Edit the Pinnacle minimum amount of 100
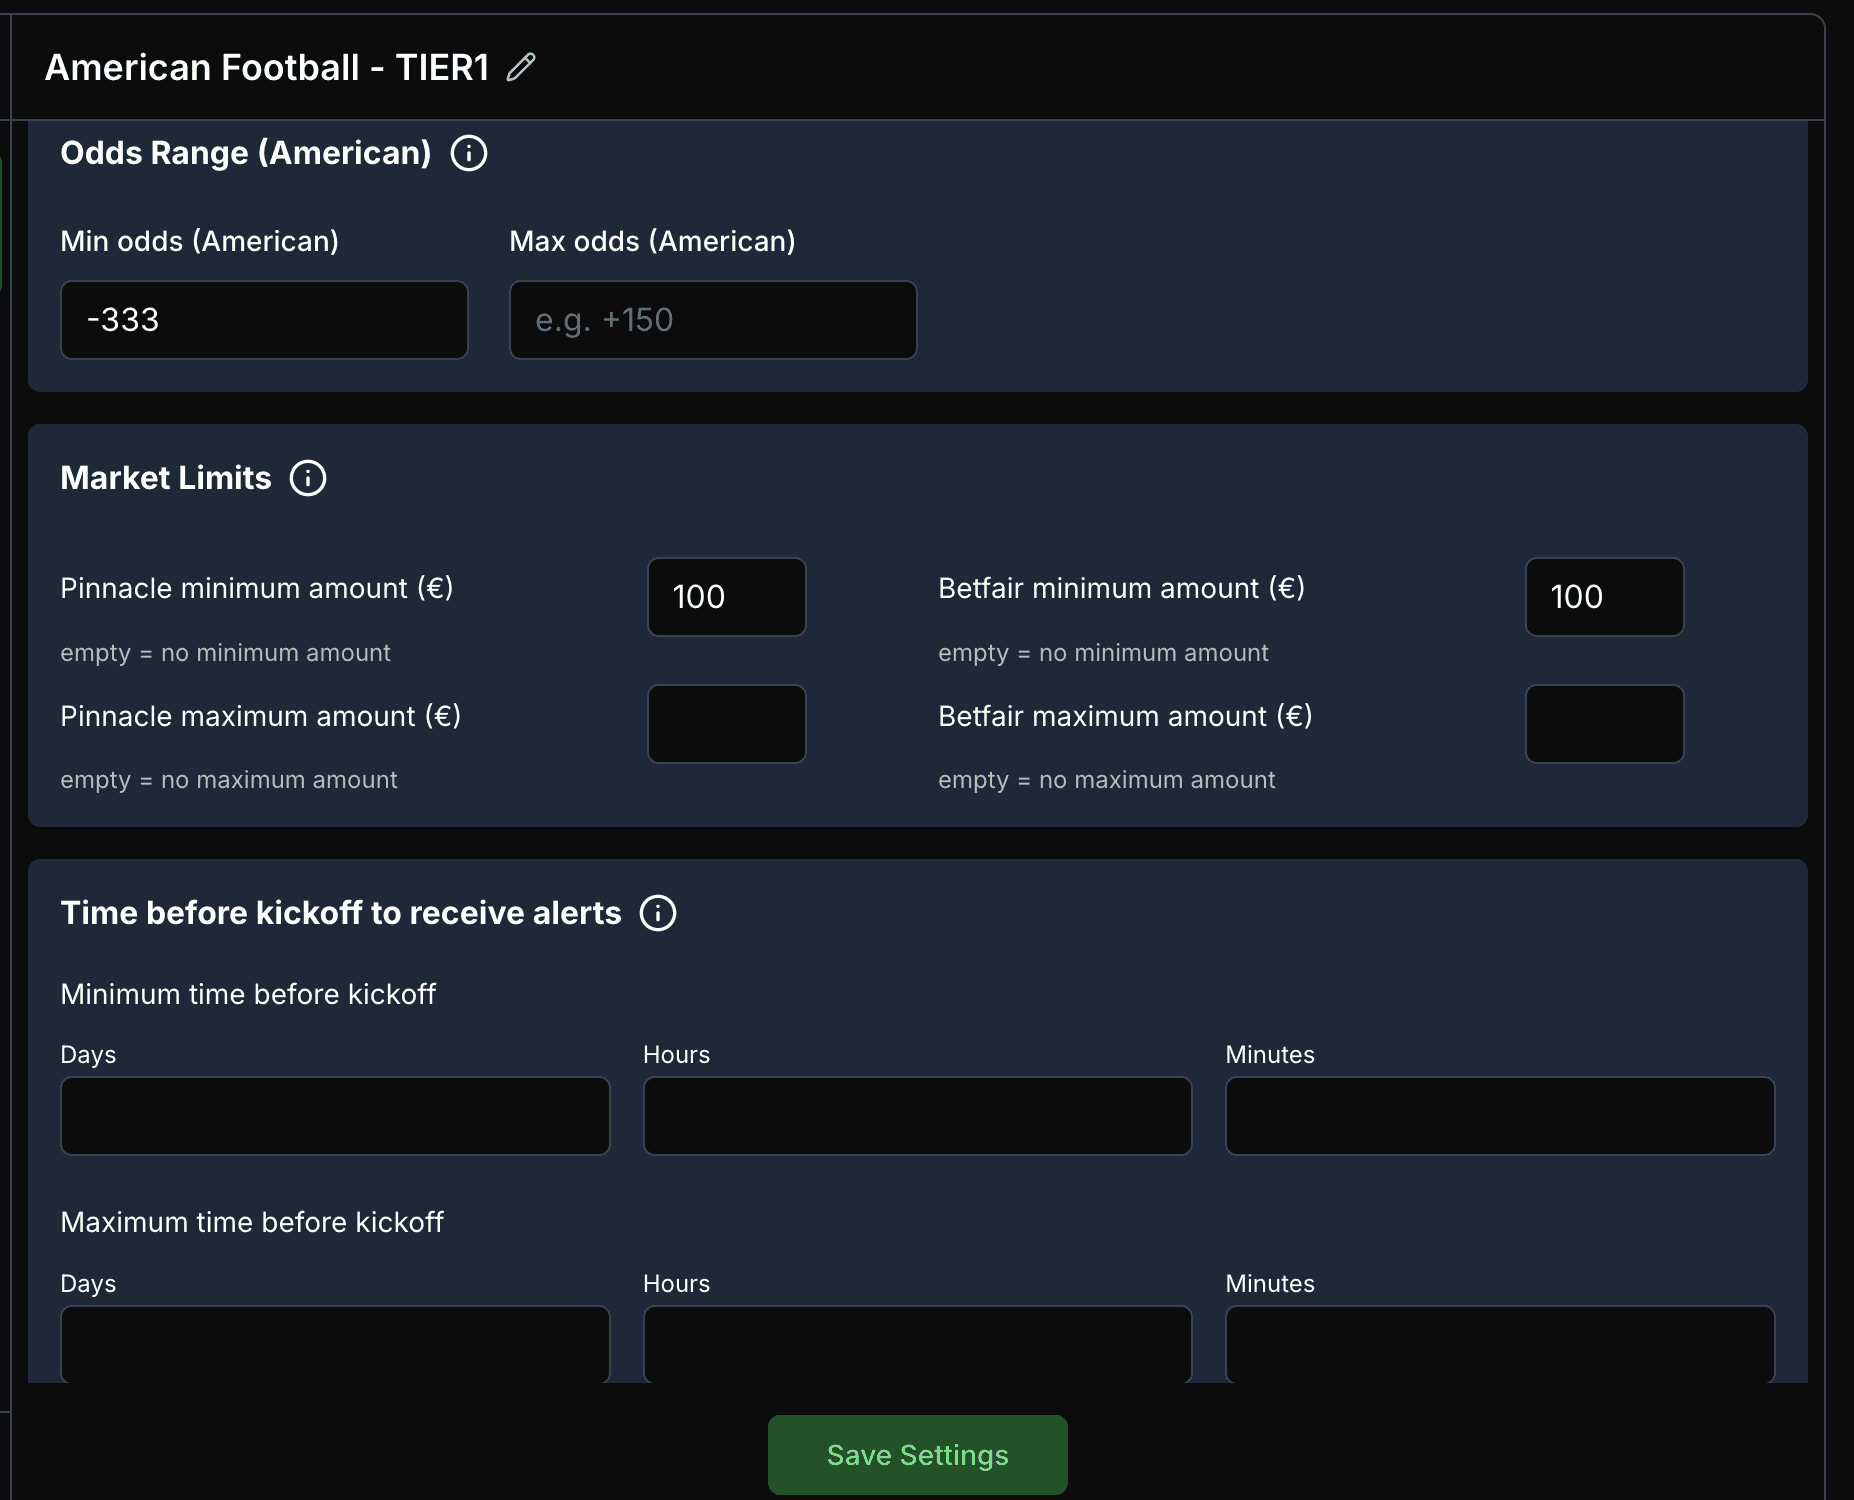 click(x=726, y=597)
